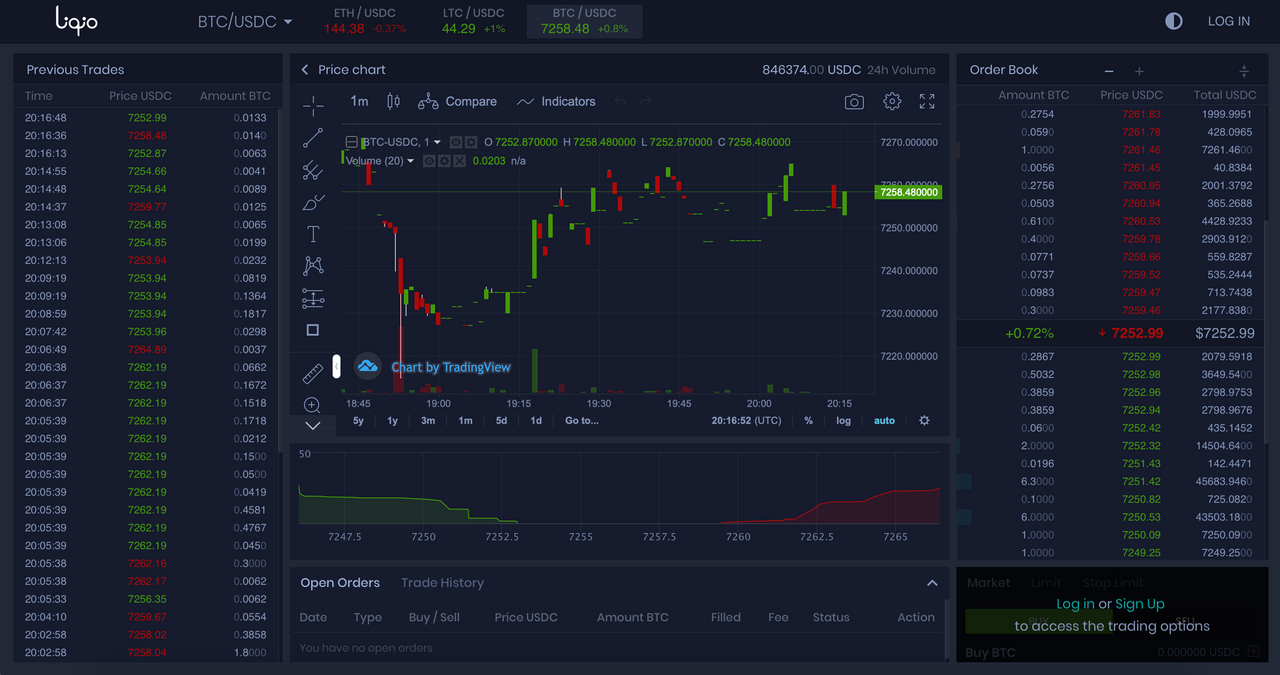Open the prediction and measurement tools

click(313, 298)
